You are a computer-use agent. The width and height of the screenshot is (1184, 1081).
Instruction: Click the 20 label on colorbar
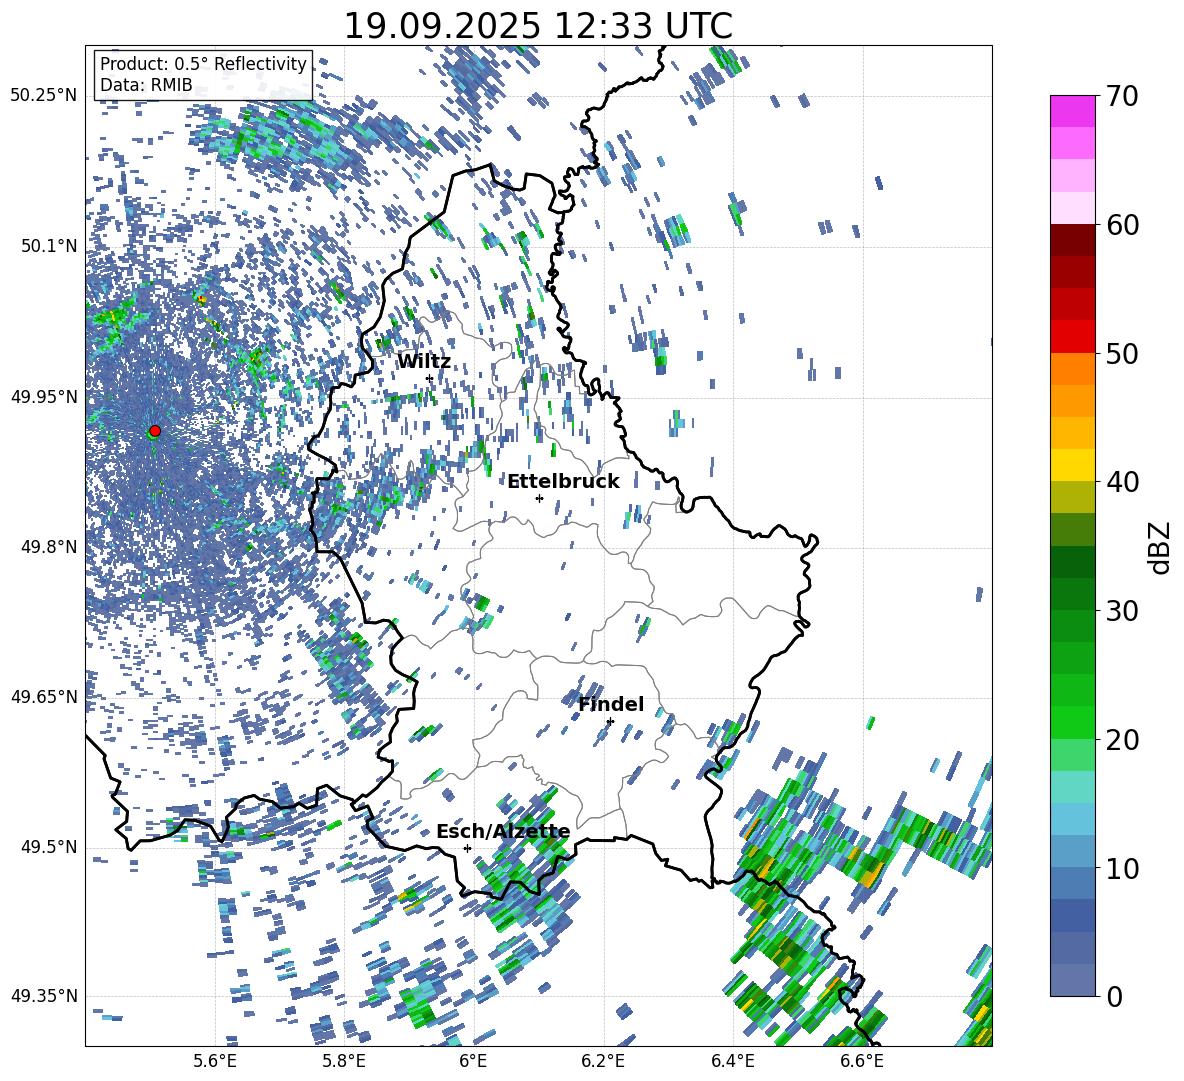click(1122, 740)
